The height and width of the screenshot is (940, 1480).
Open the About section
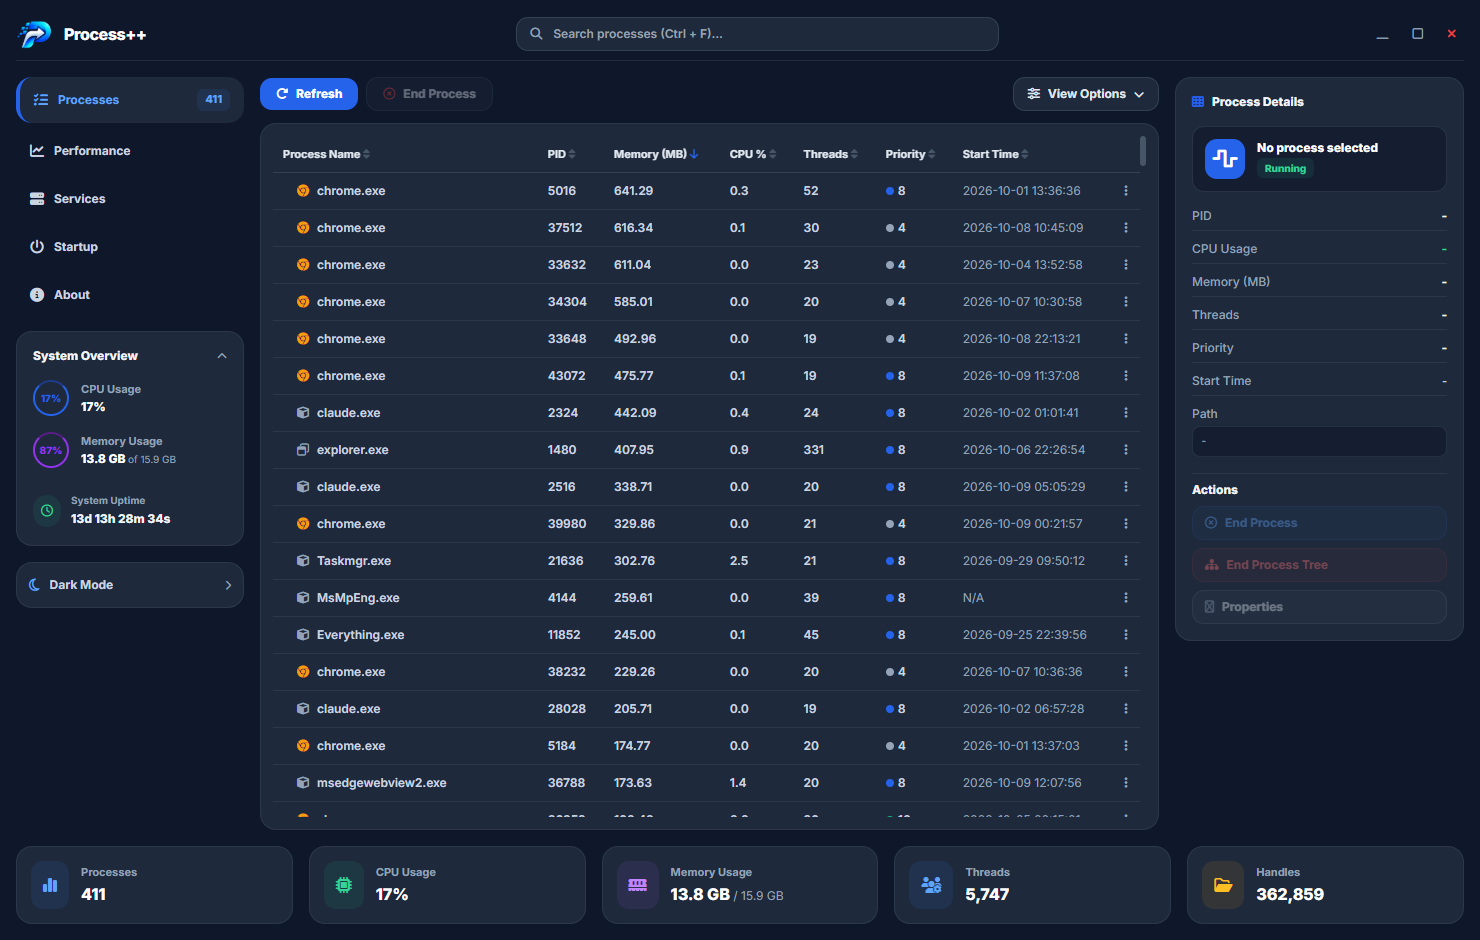pos(130,295)
